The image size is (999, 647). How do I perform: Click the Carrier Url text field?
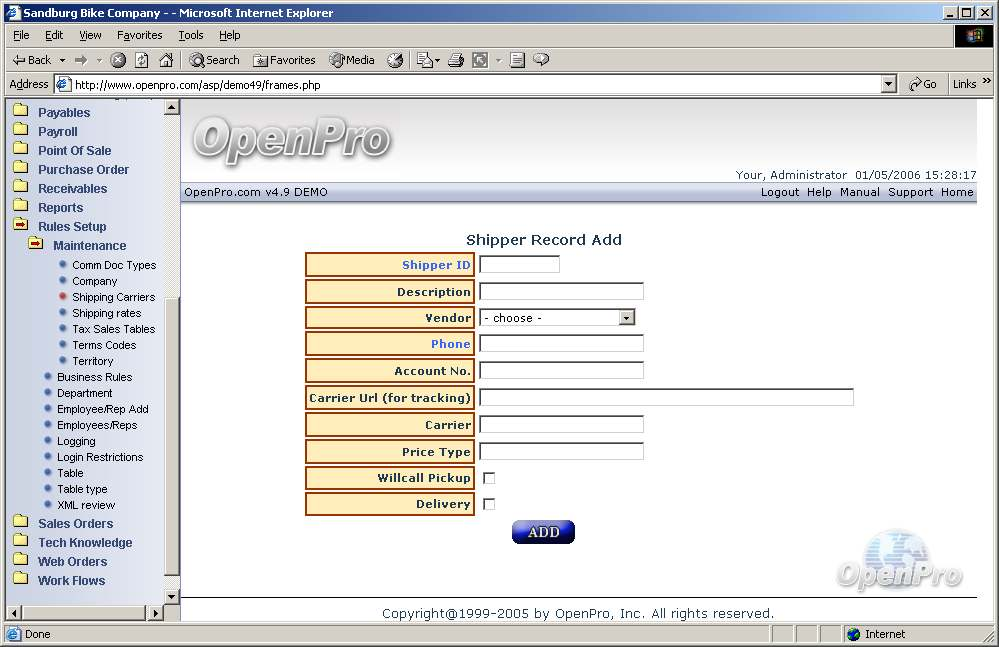(x=666, y=397)
